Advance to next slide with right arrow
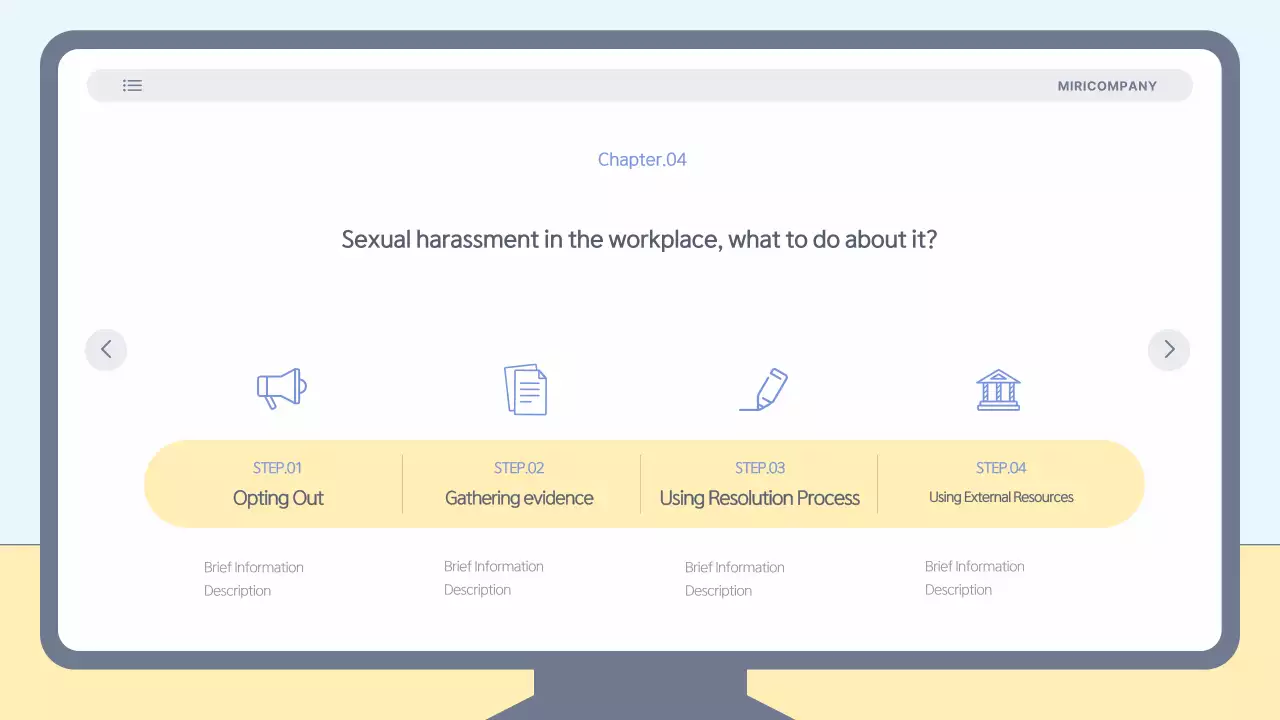The image size is (1280, 720). point(1169,350)
